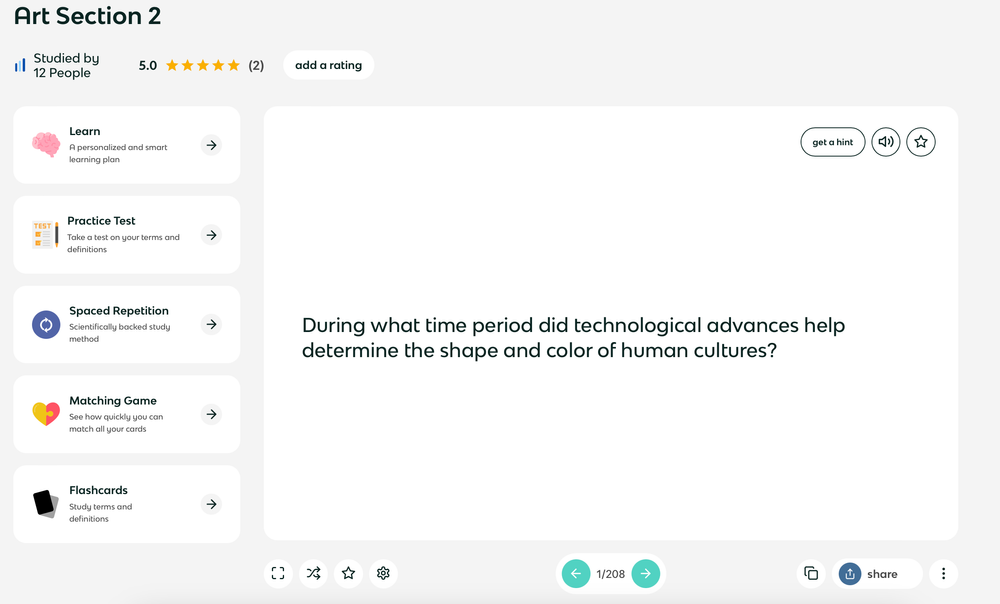Image resolution: width=1000 pixels, height=604 pixels.
Task: Click the audio speaker icon to hear the card
Action: [x=885, y=141]
